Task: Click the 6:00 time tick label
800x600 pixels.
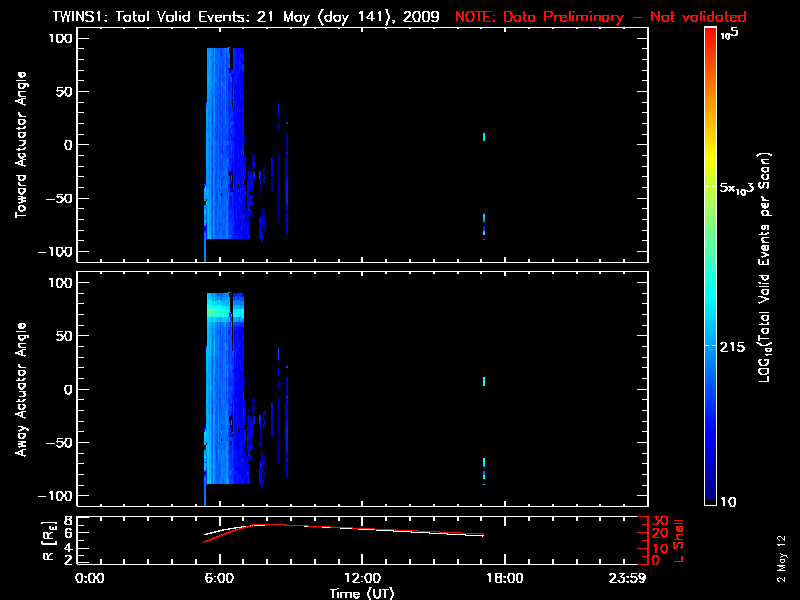Action: (x=219, y=579)
